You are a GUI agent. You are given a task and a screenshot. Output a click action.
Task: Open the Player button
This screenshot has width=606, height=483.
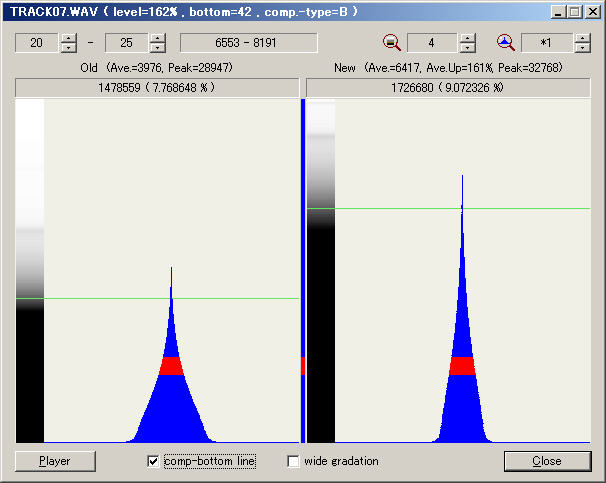click(x=55, y=461)
